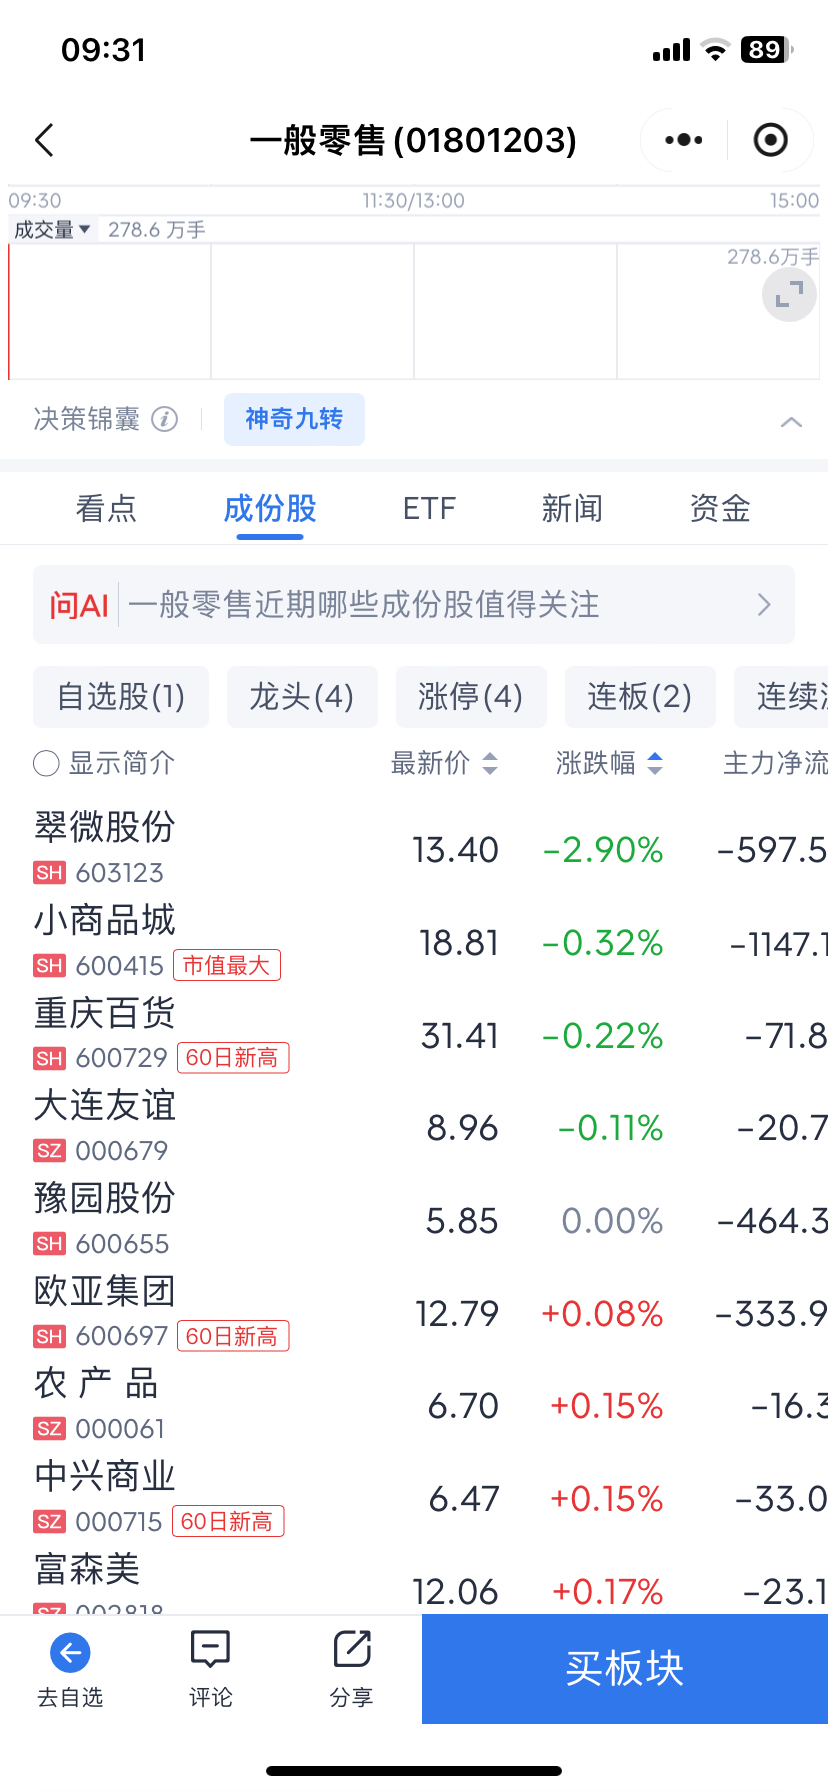Collapse the 决策锦囊 panel chevron
Viewport: 828px width, 1792px height.
[791, 422]
